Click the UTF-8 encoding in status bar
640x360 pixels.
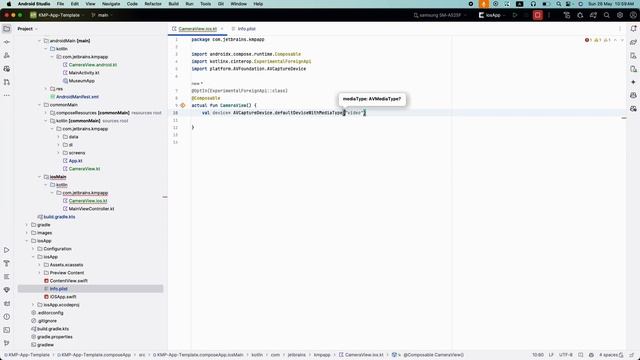pyautogui.click(x=565, y=355)
